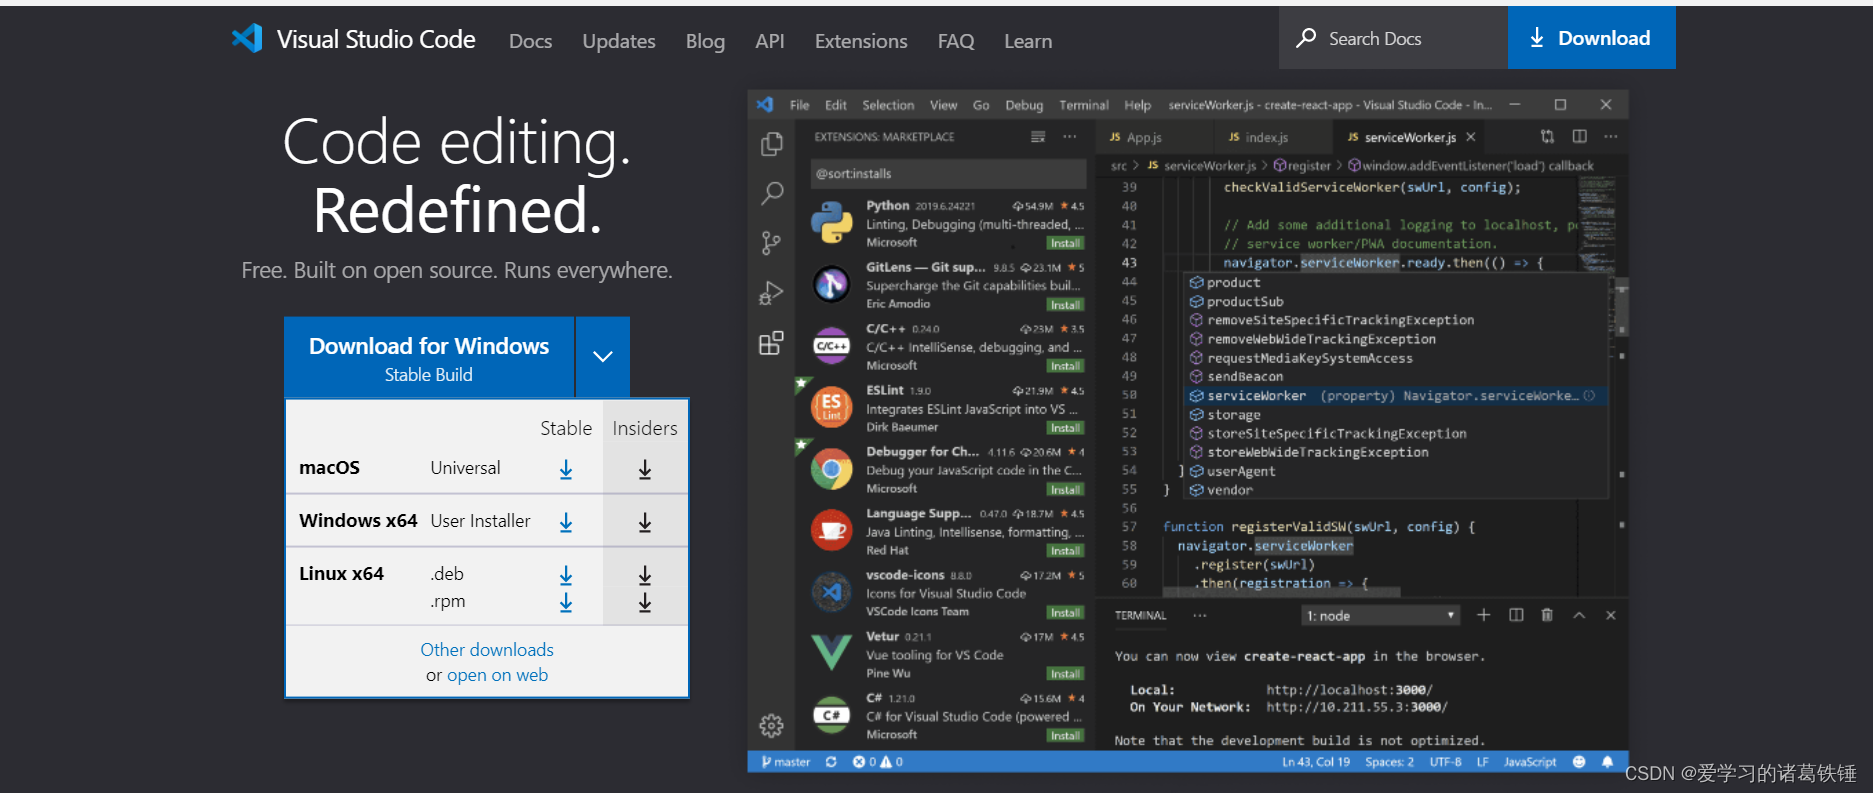Click the sync changes icon in status bar
Image resolution: width=1873 pixels, height=793 pixels.
[x=831, y=762]
